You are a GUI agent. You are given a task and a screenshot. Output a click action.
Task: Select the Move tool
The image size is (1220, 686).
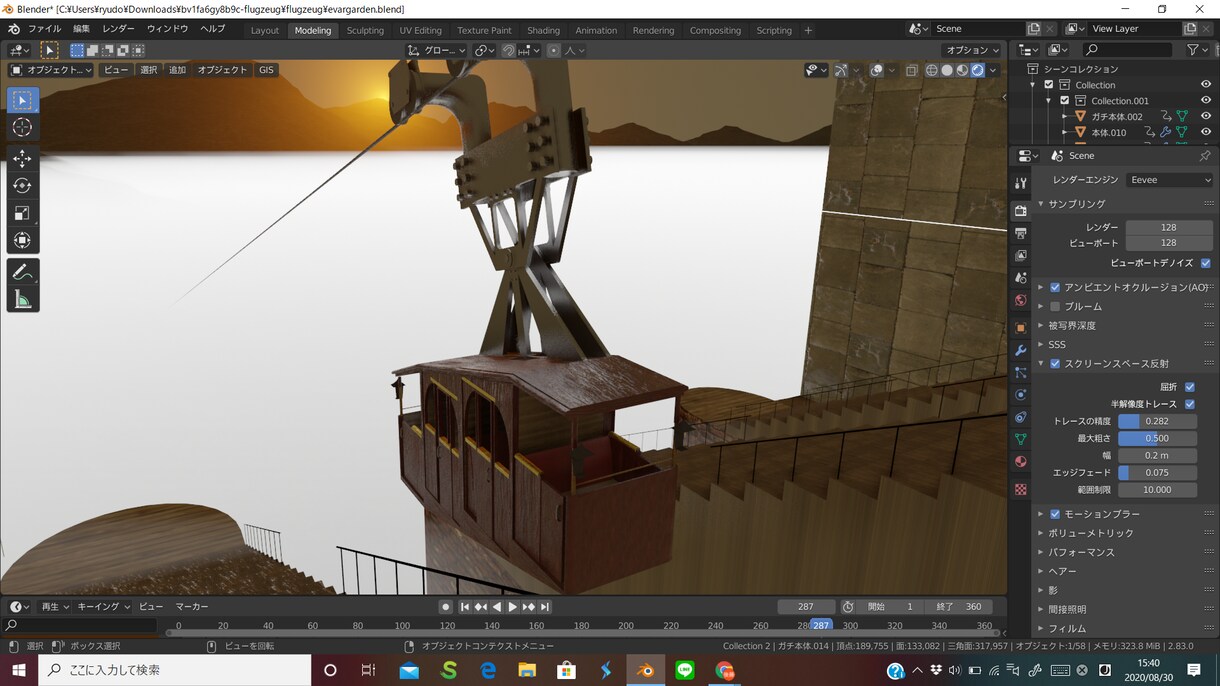point(22,158)
